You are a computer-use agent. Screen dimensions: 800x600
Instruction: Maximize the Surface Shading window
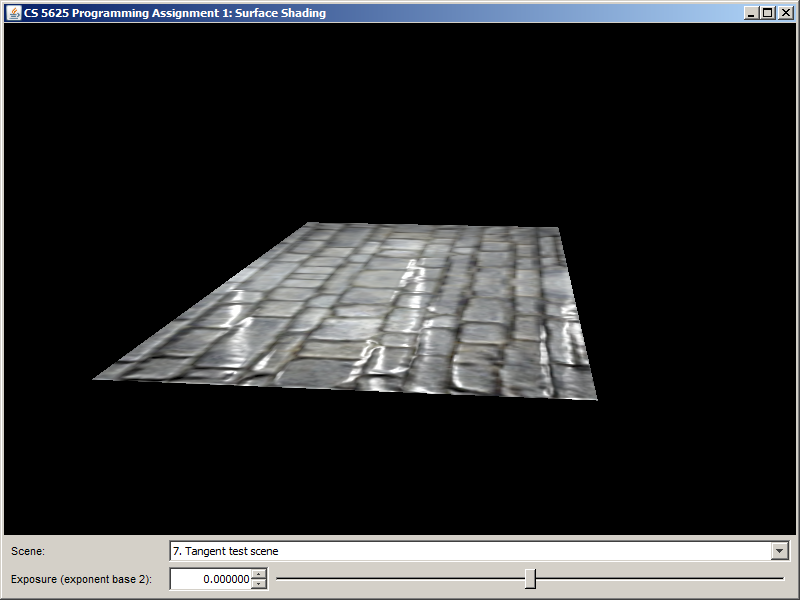click(x=768, y=13)
